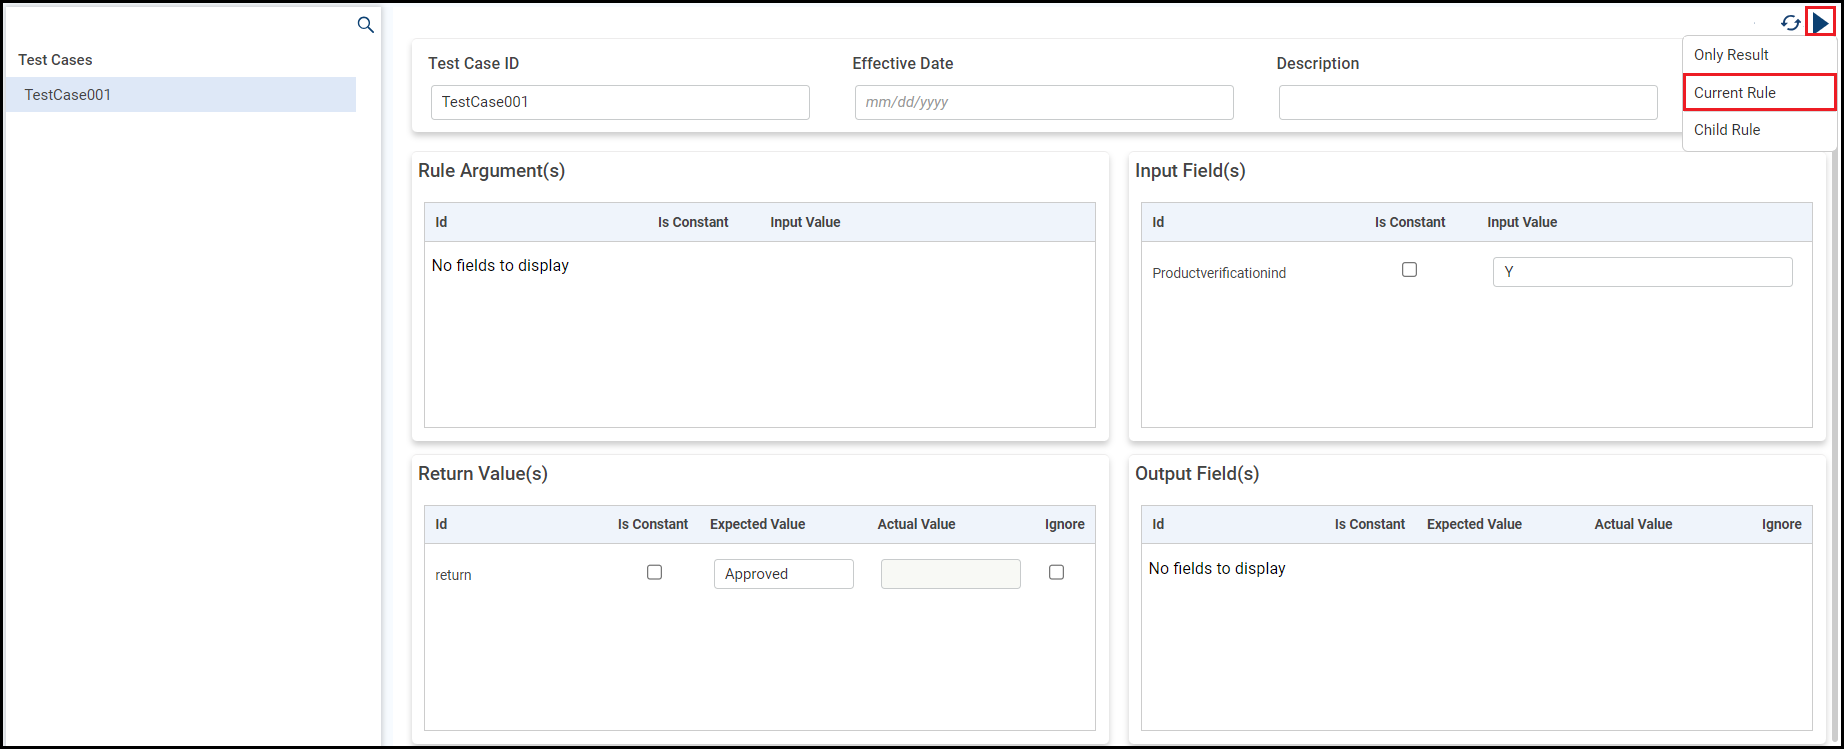Click the Input Value header in Input Fields

point(1522,222)
